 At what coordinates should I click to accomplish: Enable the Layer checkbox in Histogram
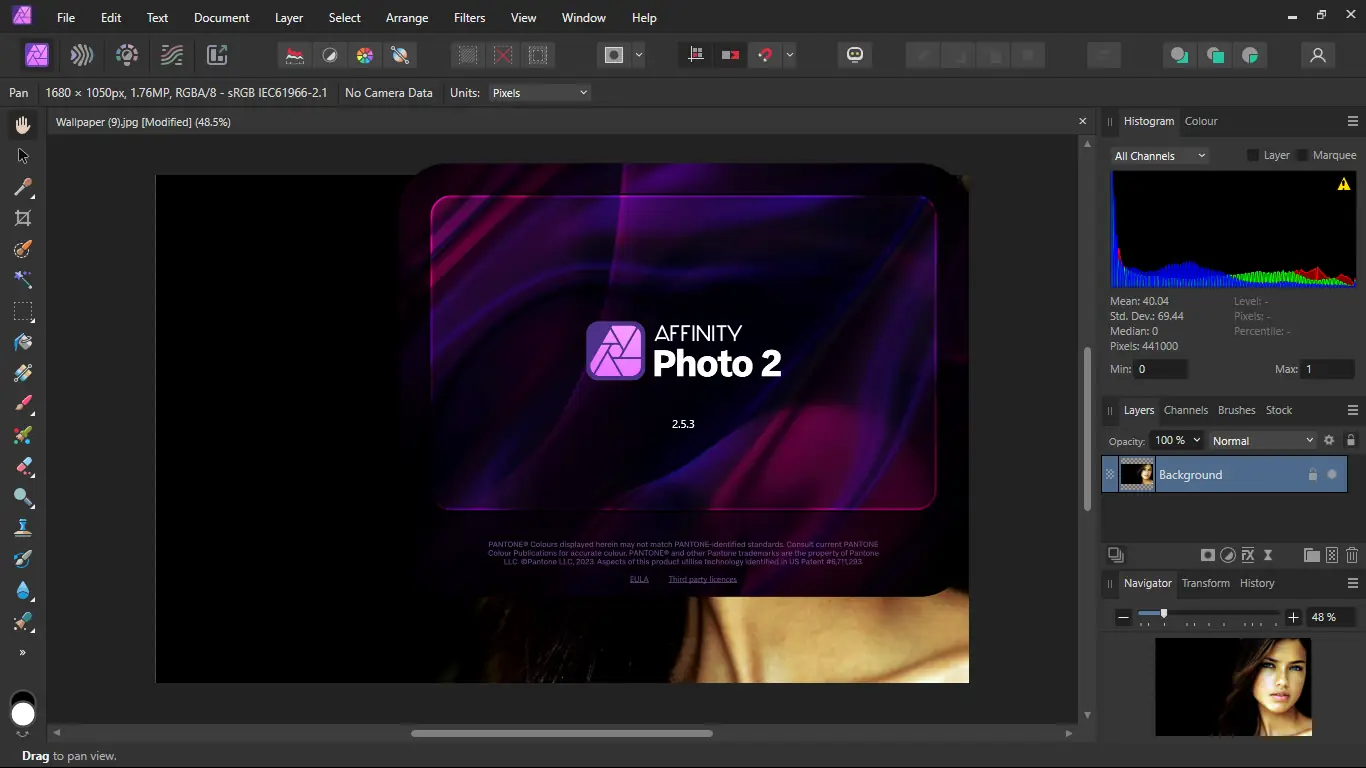click(1253, 155)
